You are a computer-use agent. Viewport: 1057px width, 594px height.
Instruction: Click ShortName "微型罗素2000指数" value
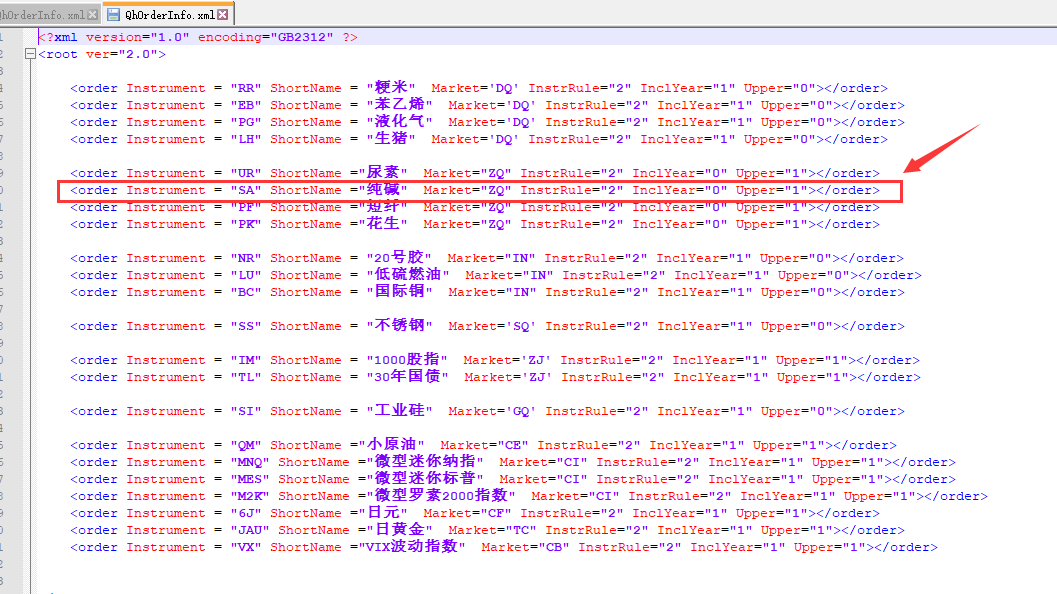[441, 496]
